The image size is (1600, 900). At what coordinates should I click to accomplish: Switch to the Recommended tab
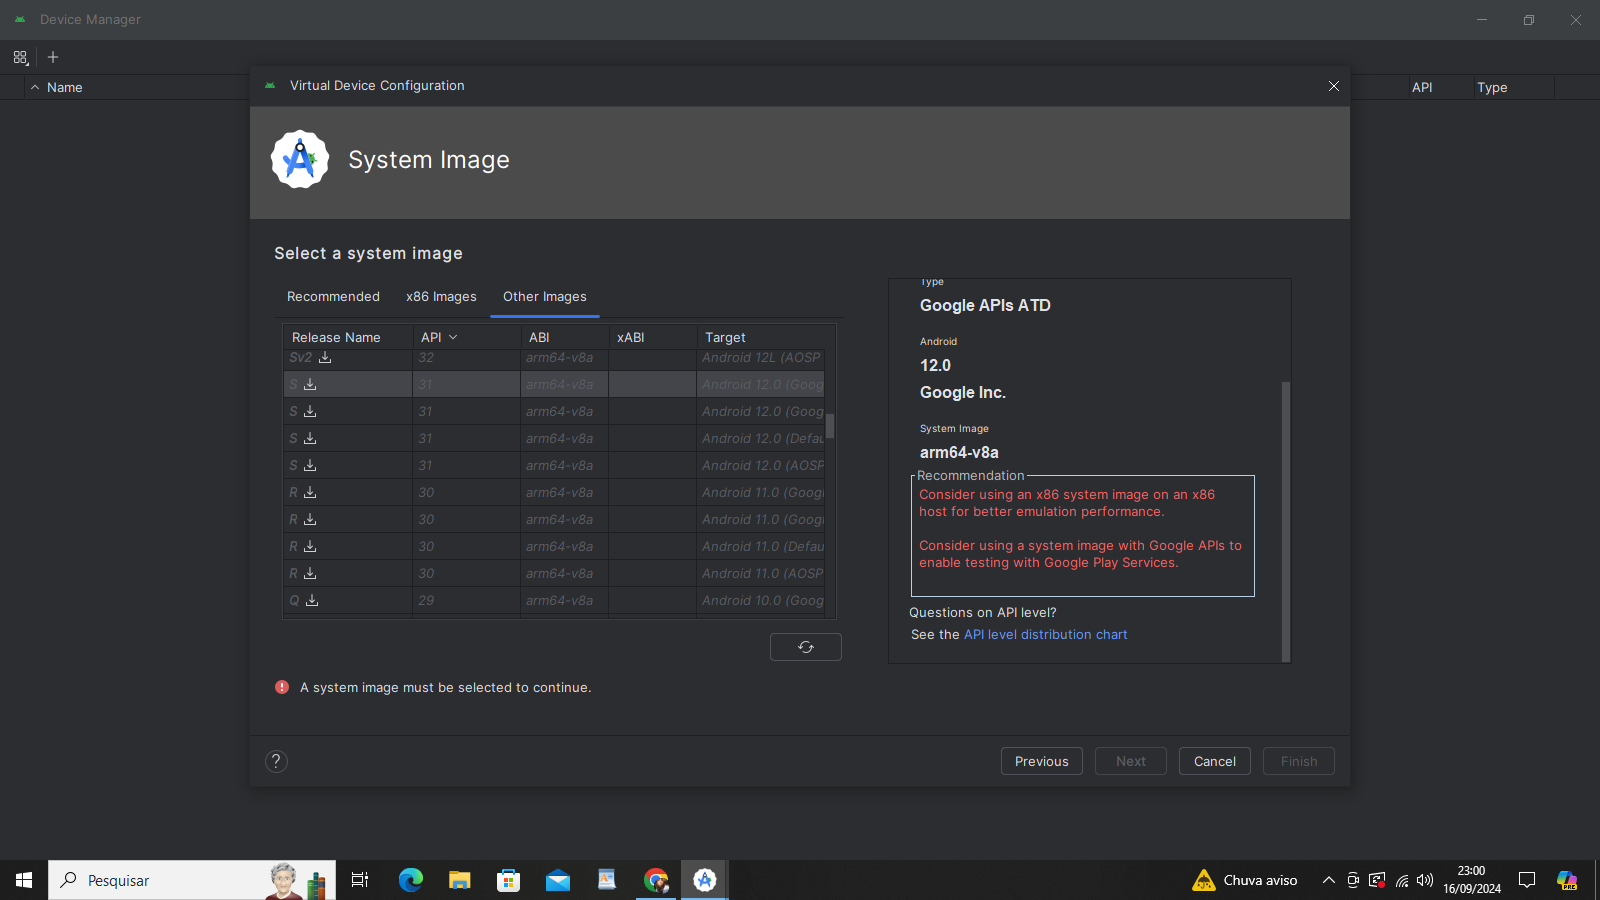coord(333,297)
